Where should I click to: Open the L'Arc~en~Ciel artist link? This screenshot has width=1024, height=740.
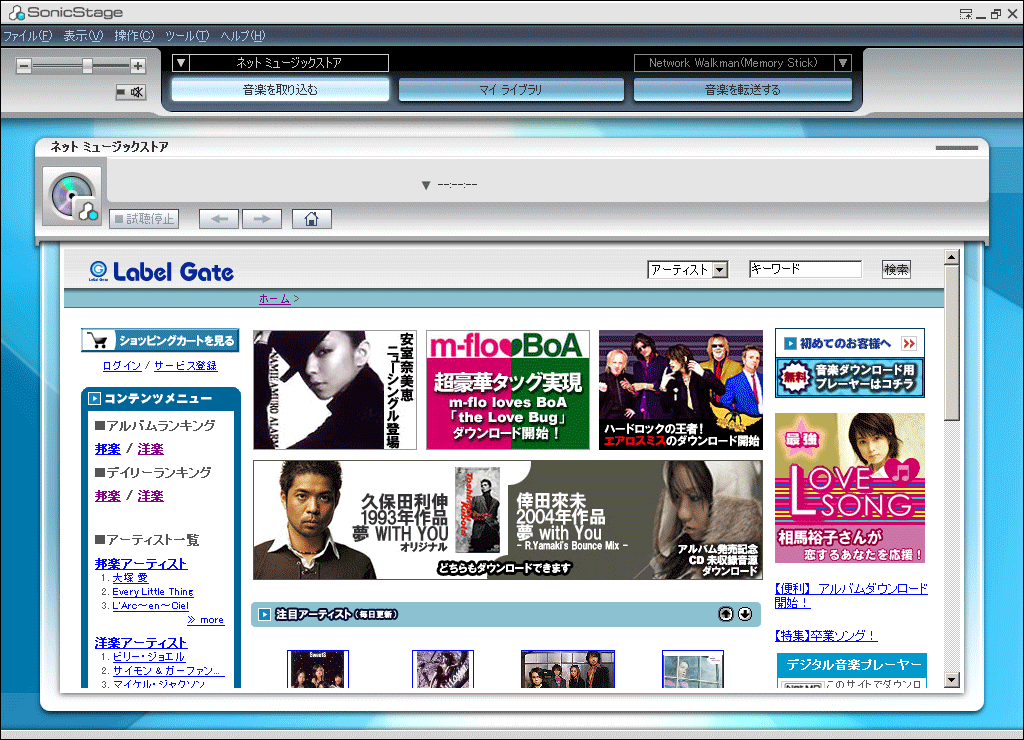click(150, 605)
